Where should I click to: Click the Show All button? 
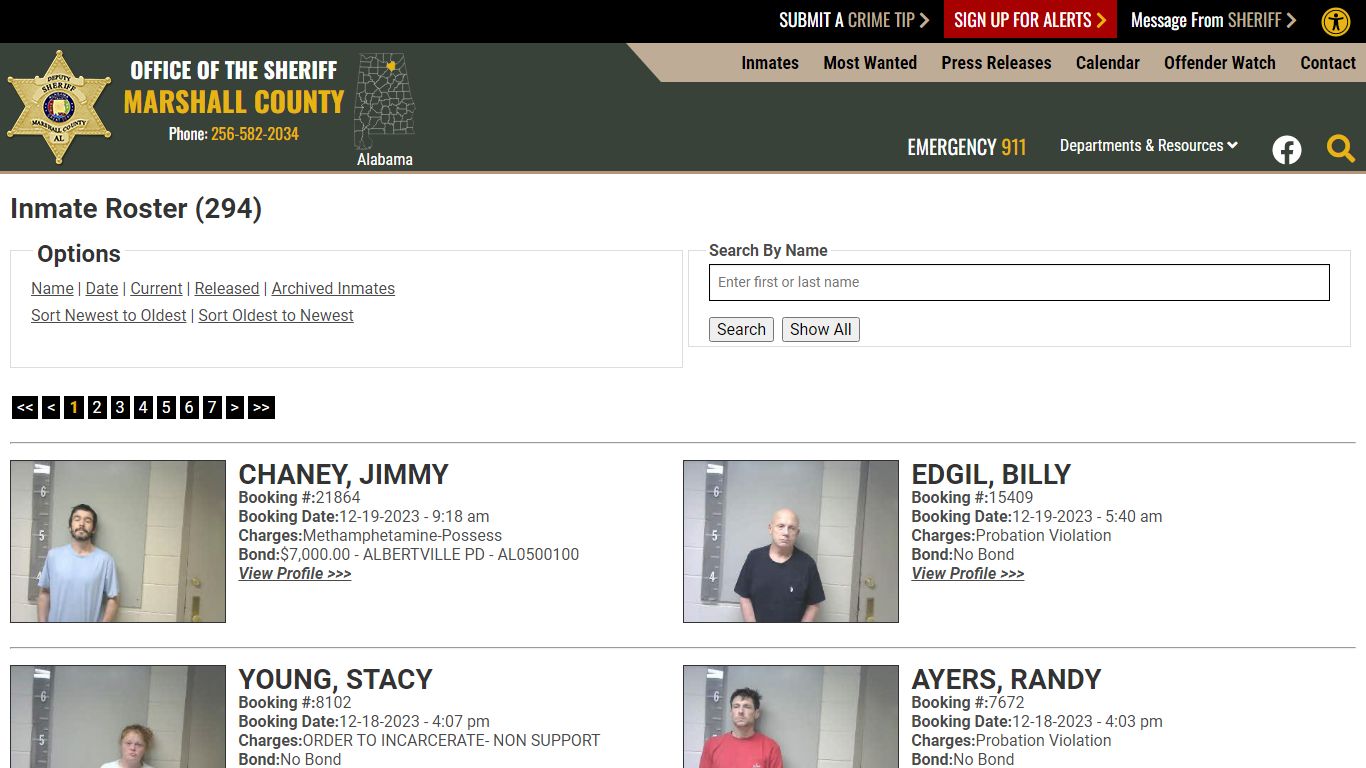pos(821,329)
